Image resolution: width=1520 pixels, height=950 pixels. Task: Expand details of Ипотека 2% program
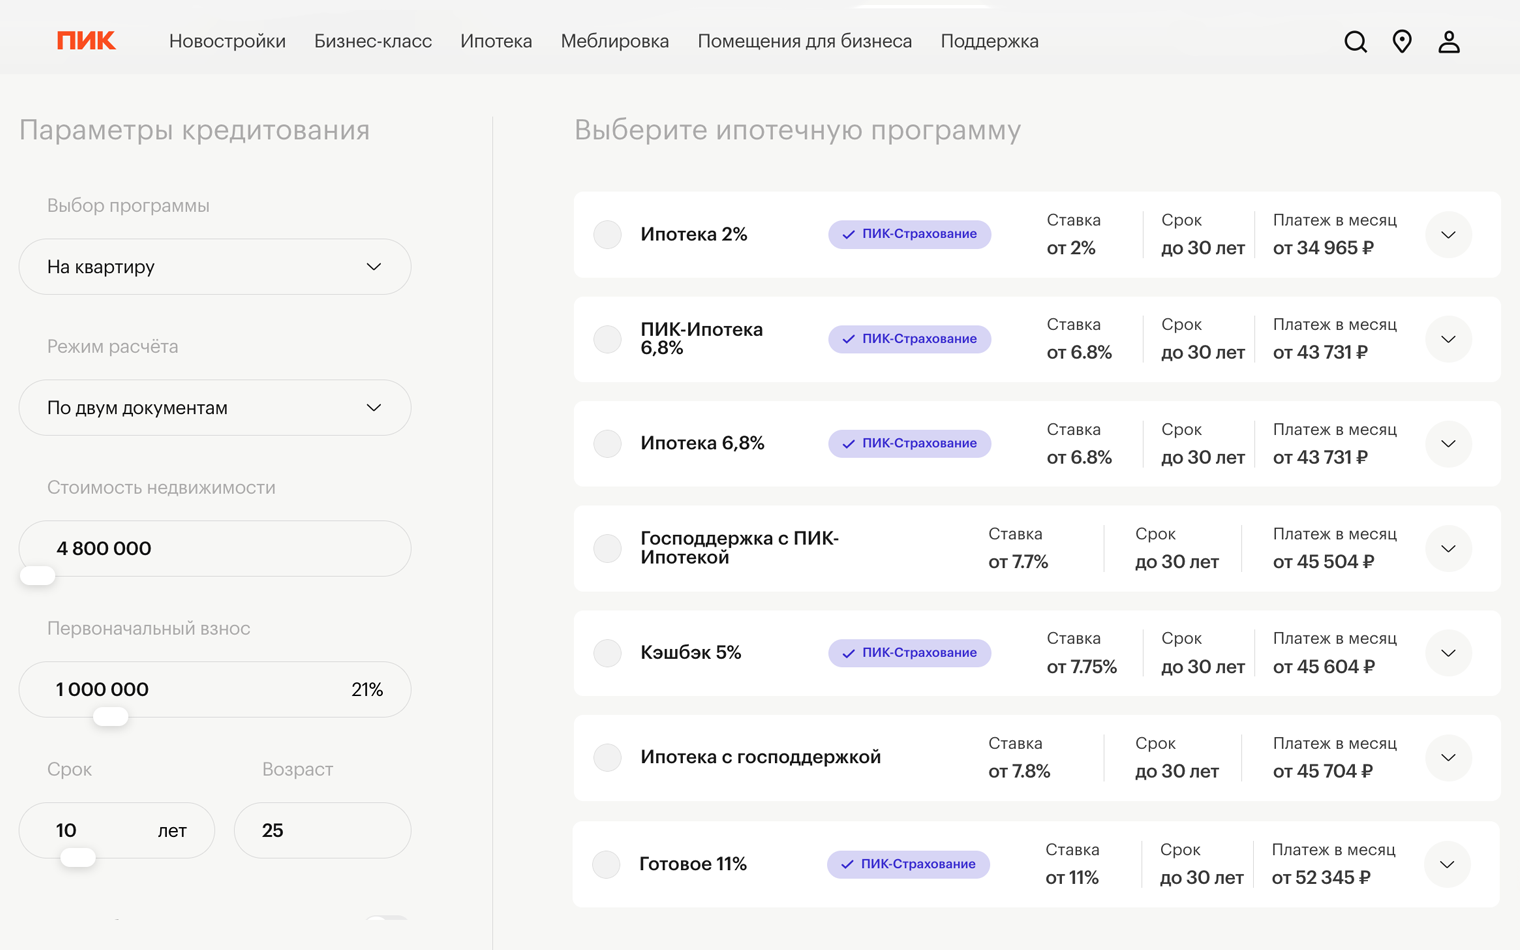tap(1448, 235)
